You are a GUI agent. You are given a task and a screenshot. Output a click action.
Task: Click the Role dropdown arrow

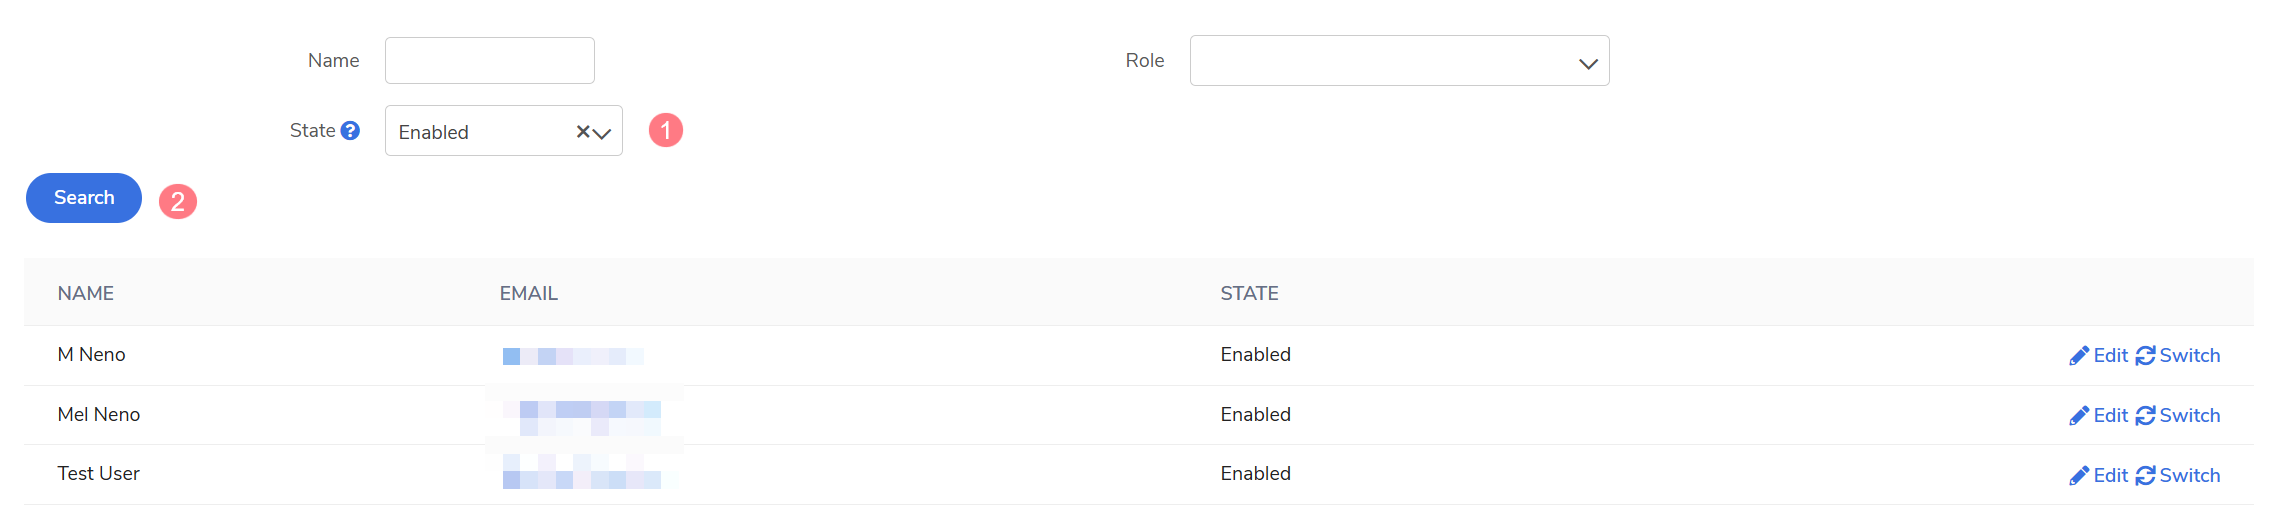point(1588,63)
